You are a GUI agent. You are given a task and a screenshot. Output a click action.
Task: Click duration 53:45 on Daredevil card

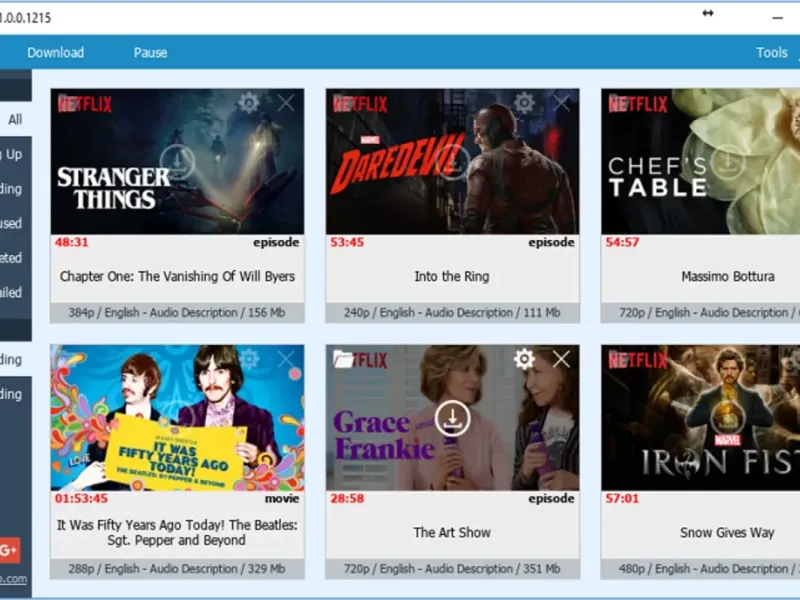[x=347, y=242]
